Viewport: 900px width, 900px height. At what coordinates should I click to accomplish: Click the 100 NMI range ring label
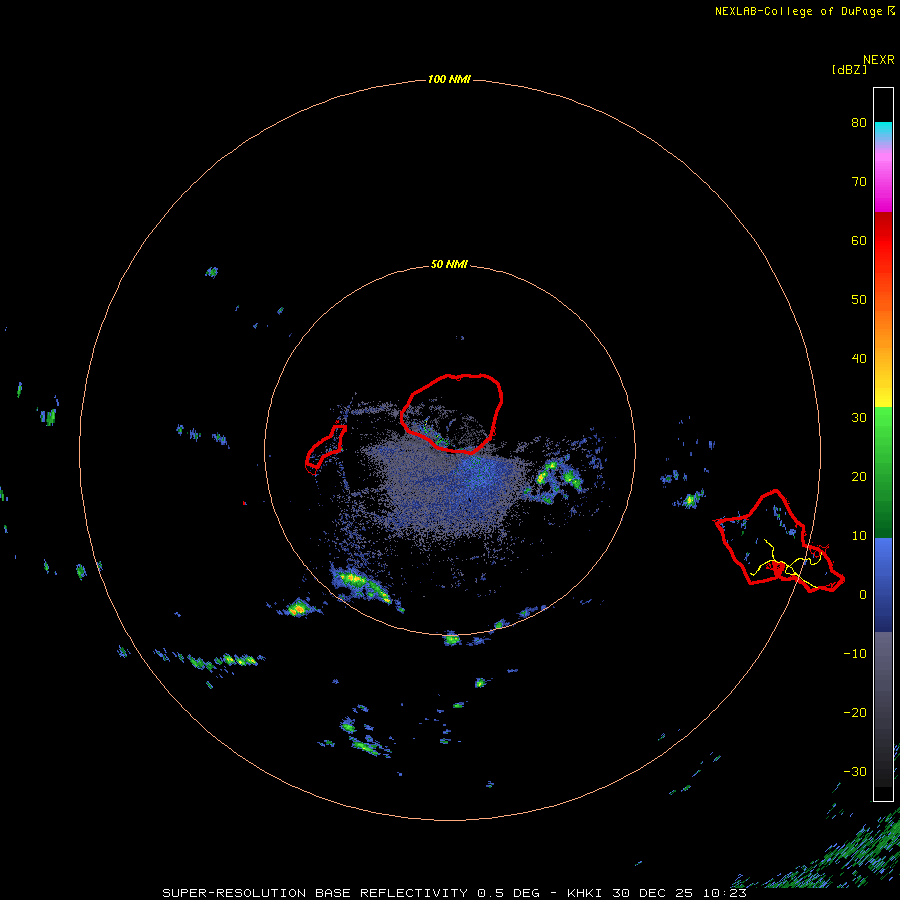tap(449, 79)
